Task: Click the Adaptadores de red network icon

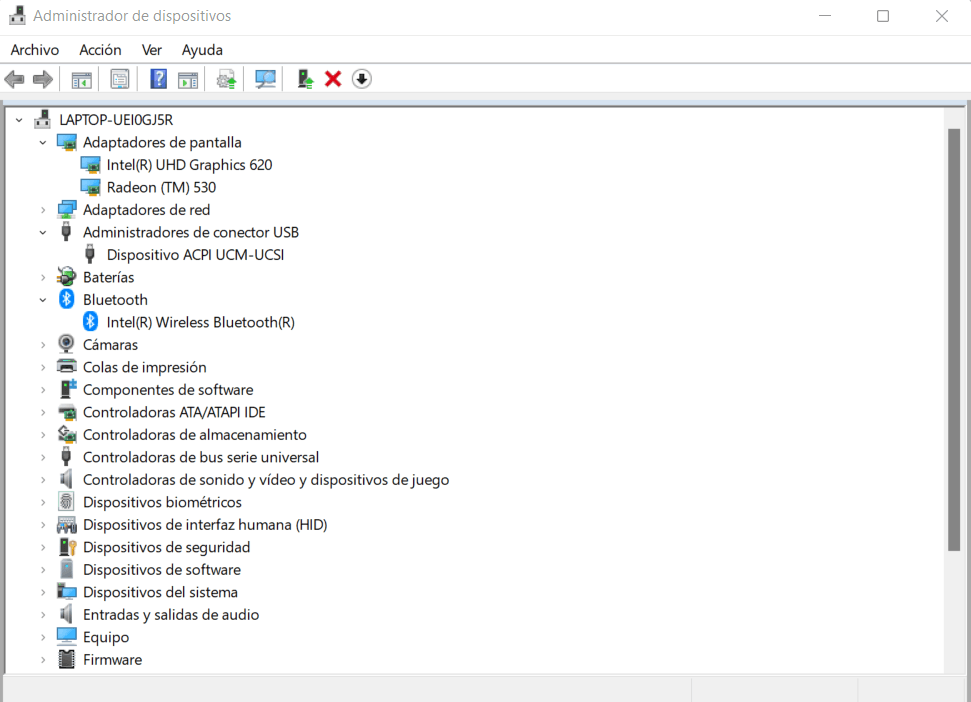Action: click(x=66, y=209)
